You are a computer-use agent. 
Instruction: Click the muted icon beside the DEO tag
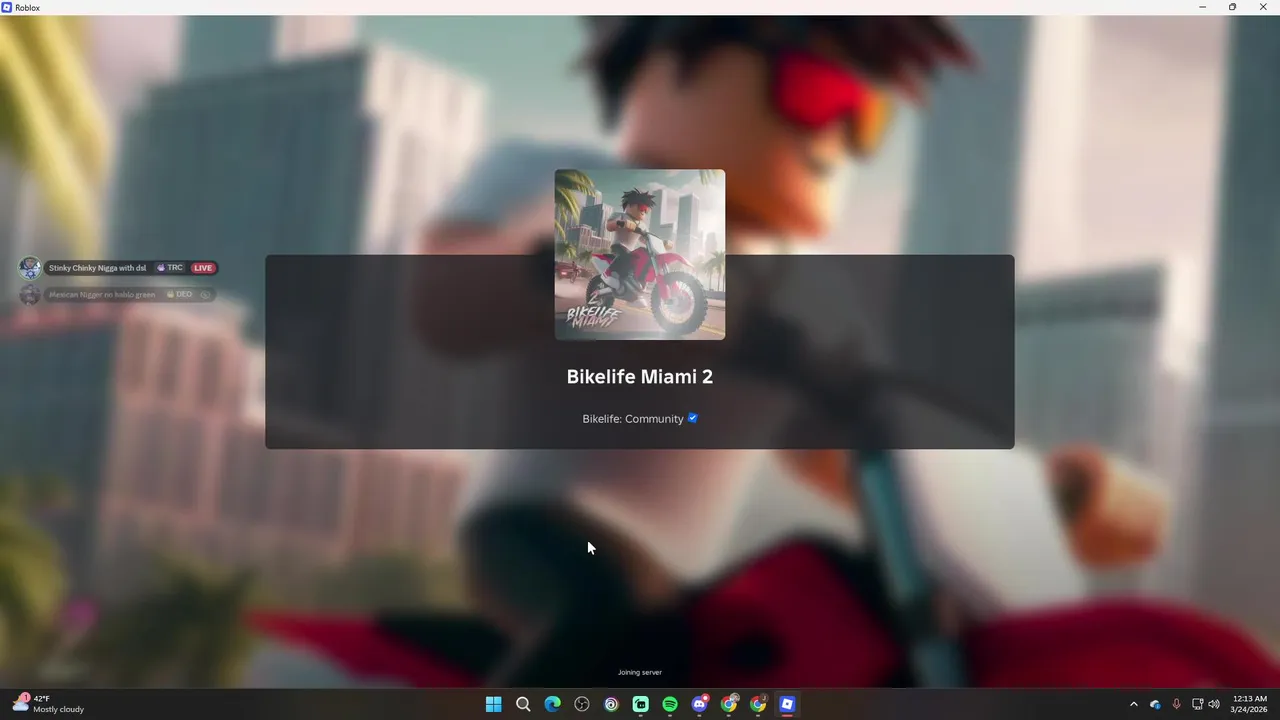205,295
